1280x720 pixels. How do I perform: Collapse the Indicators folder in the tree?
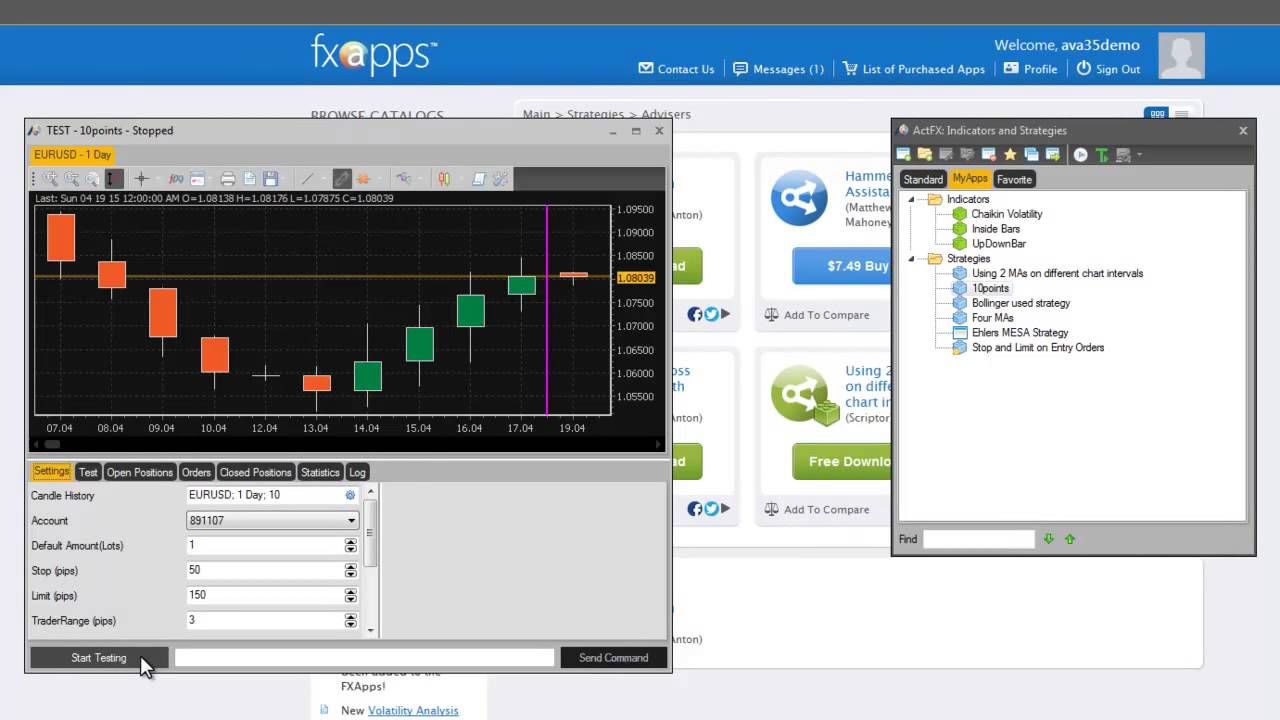[911, 199]
